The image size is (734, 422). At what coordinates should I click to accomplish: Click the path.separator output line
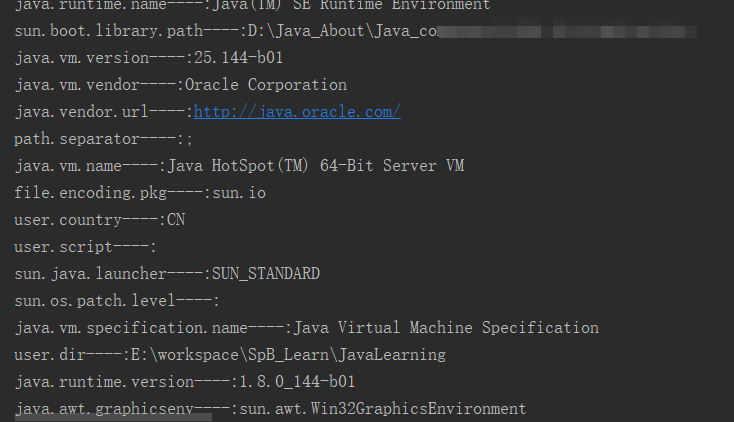coord(103,139)
